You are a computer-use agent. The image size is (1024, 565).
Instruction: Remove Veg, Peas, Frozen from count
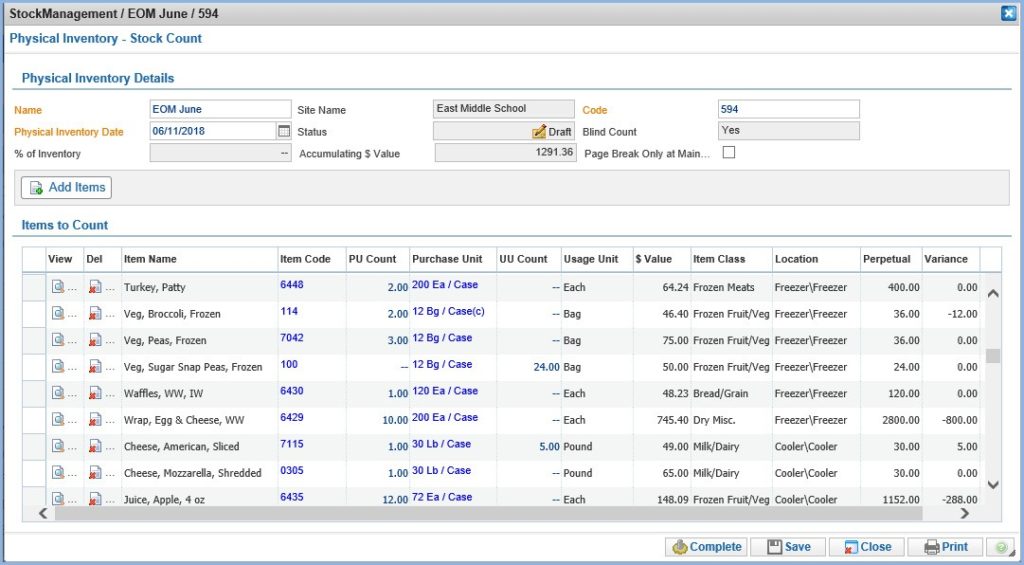[x=95, y=340]
